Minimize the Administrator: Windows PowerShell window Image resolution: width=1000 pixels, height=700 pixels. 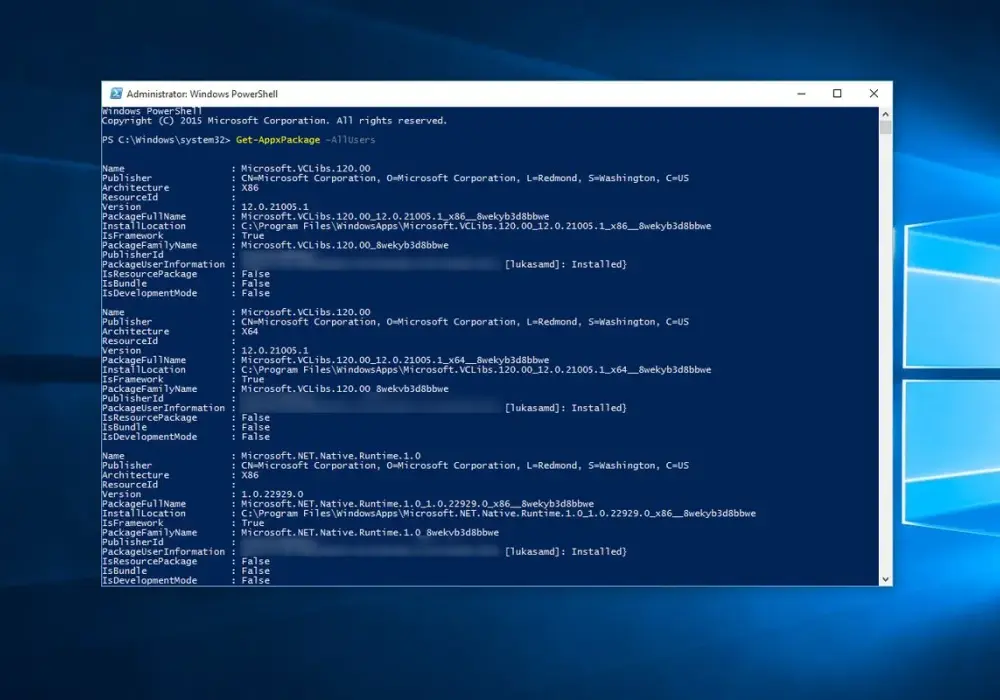tap(802, 94)
